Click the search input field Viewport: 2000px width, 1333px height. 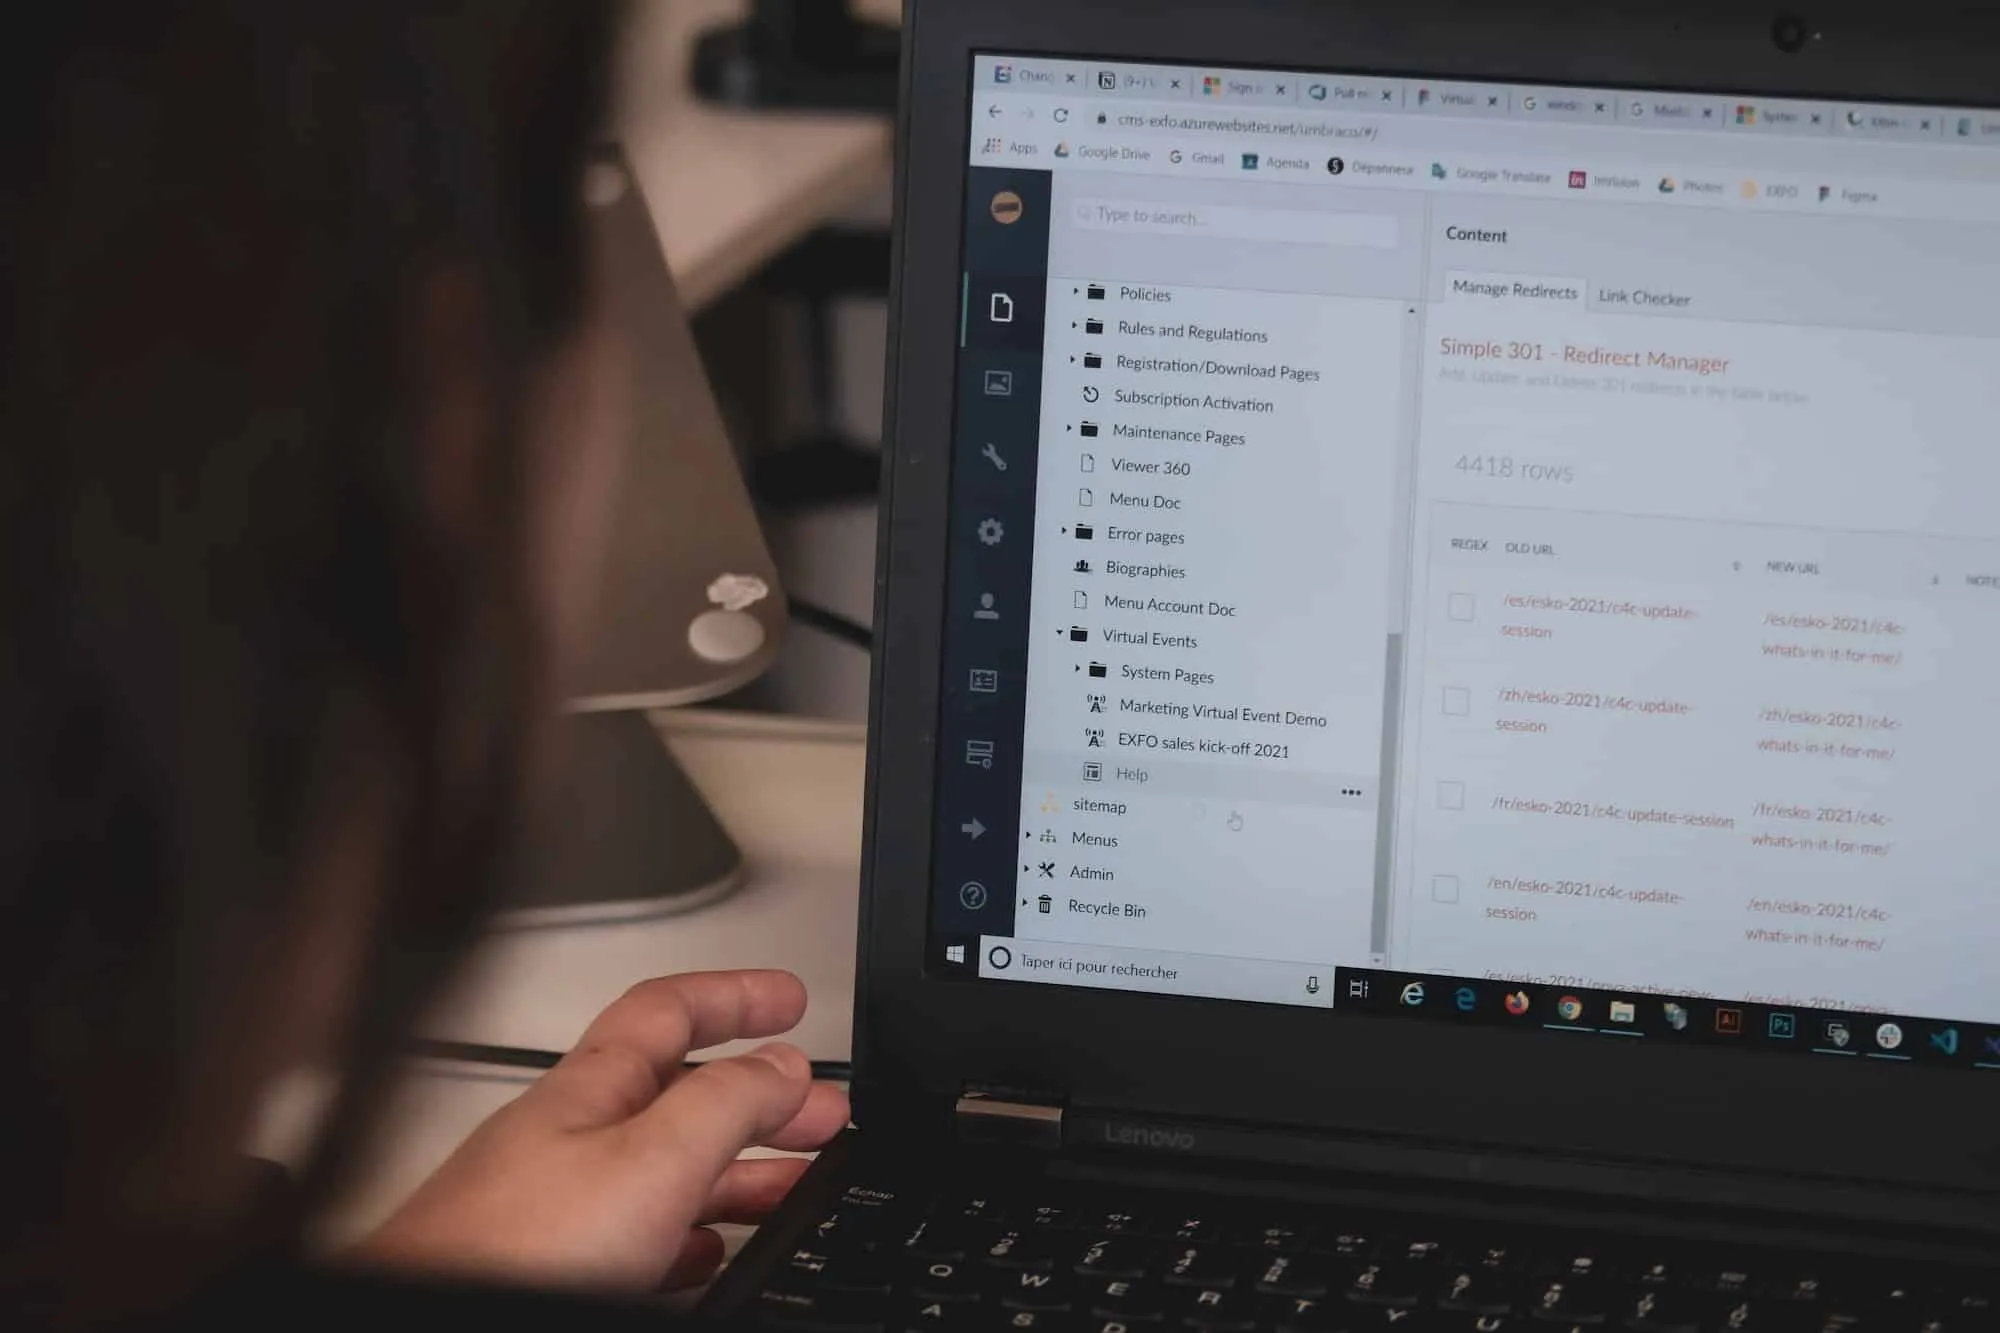pyautogui.click(x=1234, y=217)
